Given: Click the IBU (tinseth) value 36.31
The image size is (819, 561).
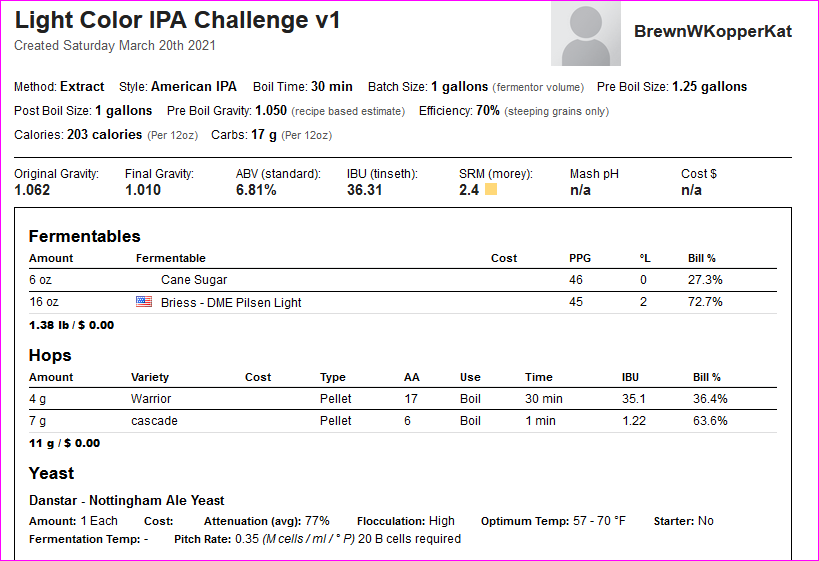Looking at the screenshot, I should (x=365, y=190).
